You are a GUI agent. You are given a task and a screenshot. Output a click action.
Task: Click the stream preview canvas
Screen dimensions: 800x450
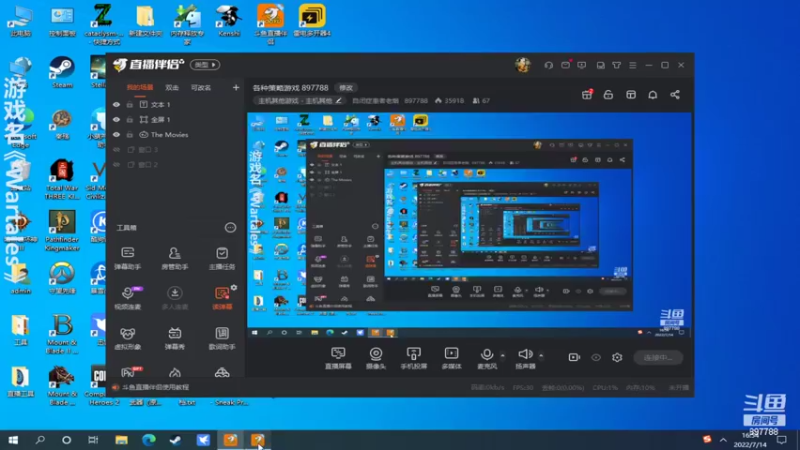pyautogui.click(x=469, y=225)
